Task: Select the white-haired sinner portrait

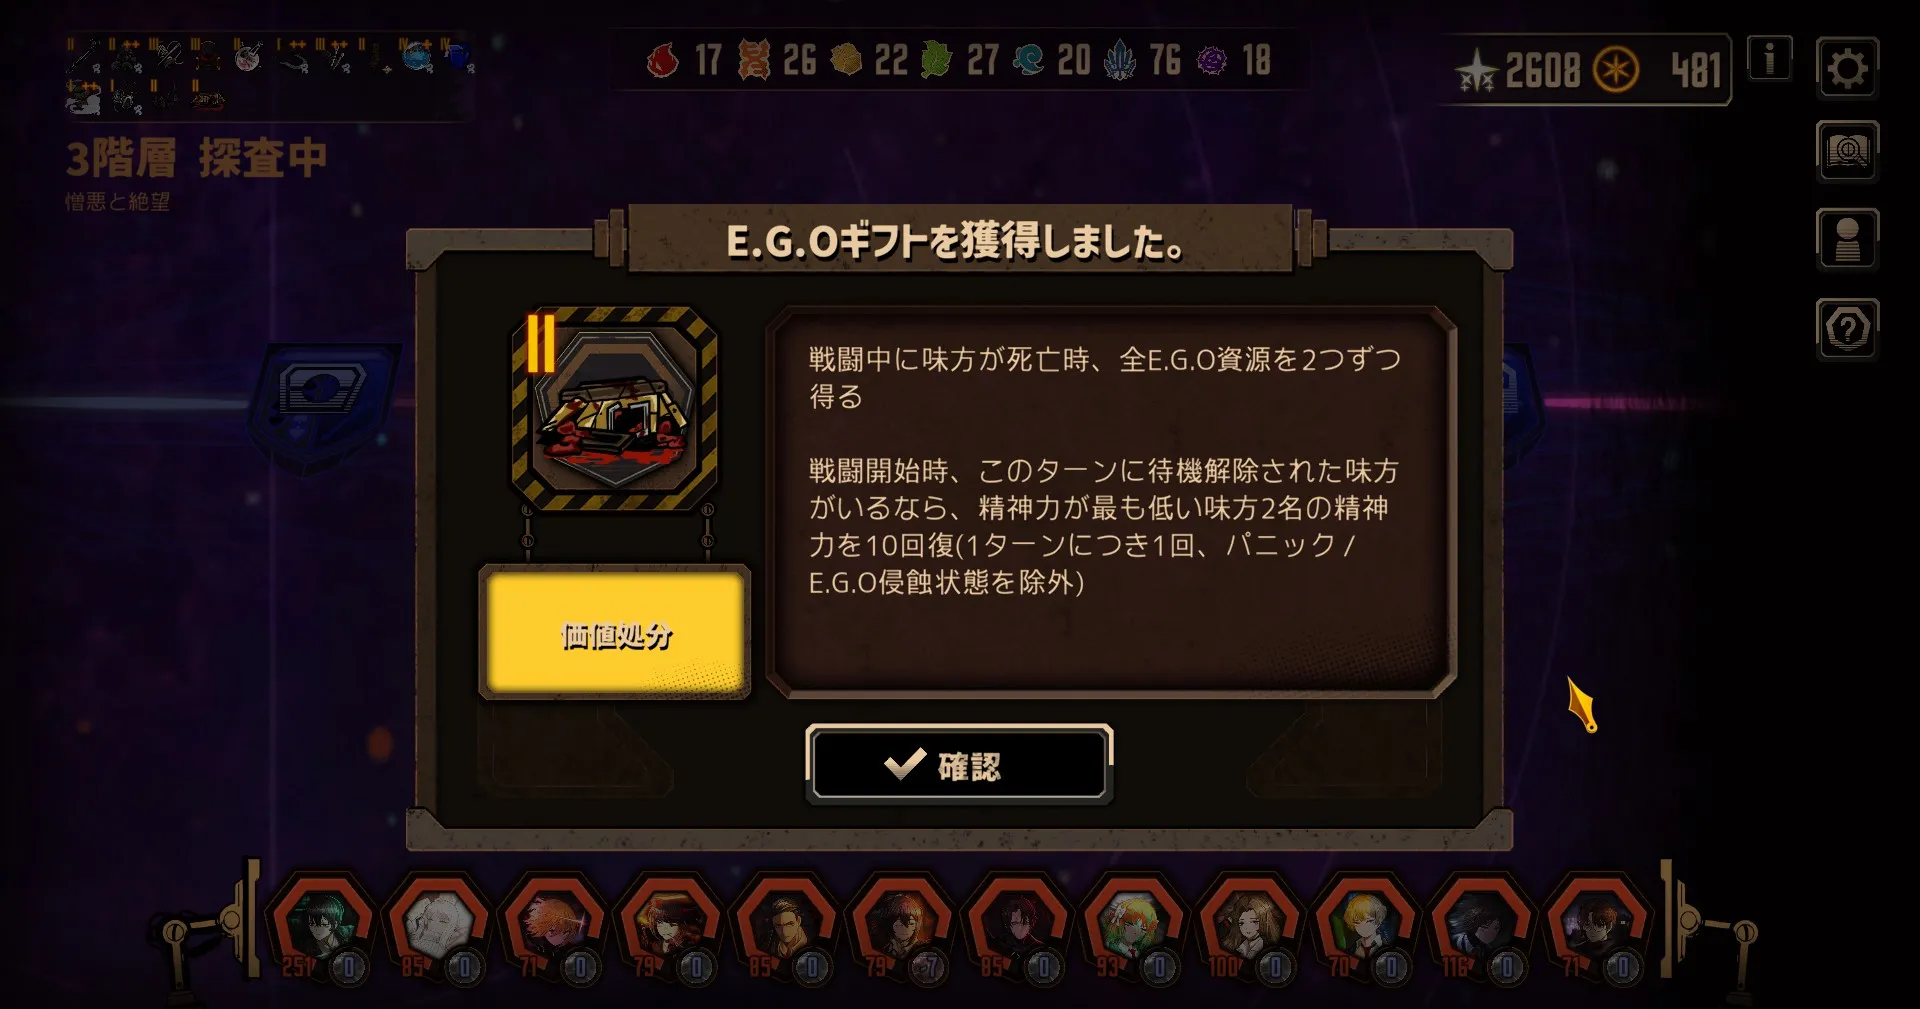Action: pos(439,925)
